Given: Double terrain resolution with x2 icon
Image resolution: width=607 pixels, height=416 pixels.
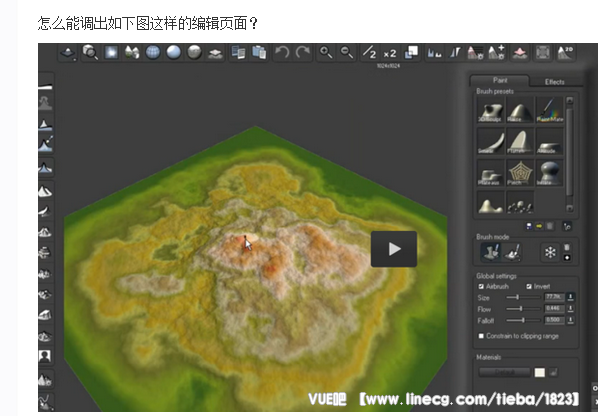Looking at the screenshot, I should coord(390,53).
